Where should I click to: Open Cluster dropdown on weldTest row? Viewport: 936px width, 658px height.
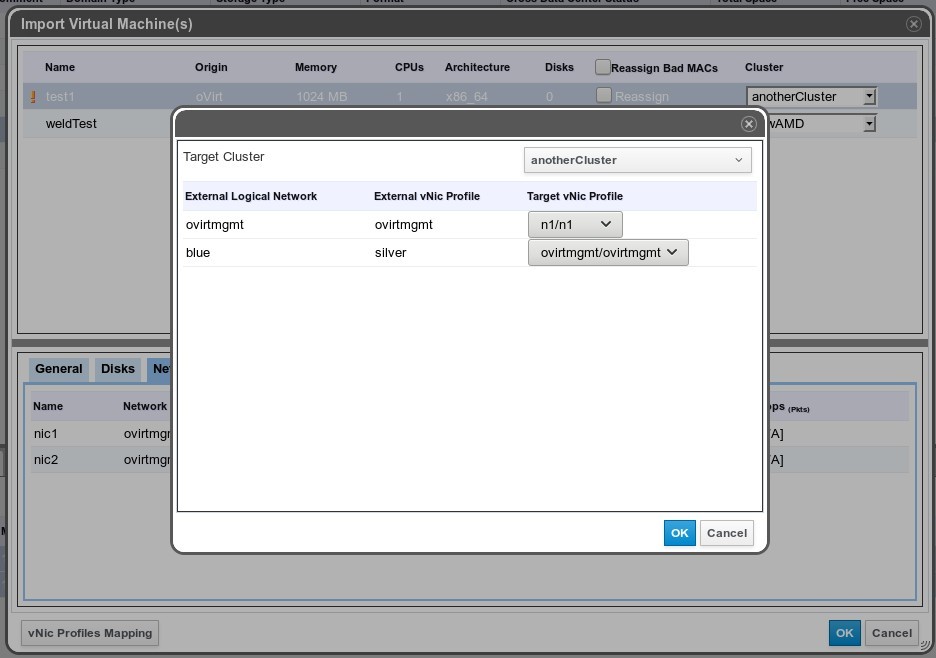pos(868,123)
